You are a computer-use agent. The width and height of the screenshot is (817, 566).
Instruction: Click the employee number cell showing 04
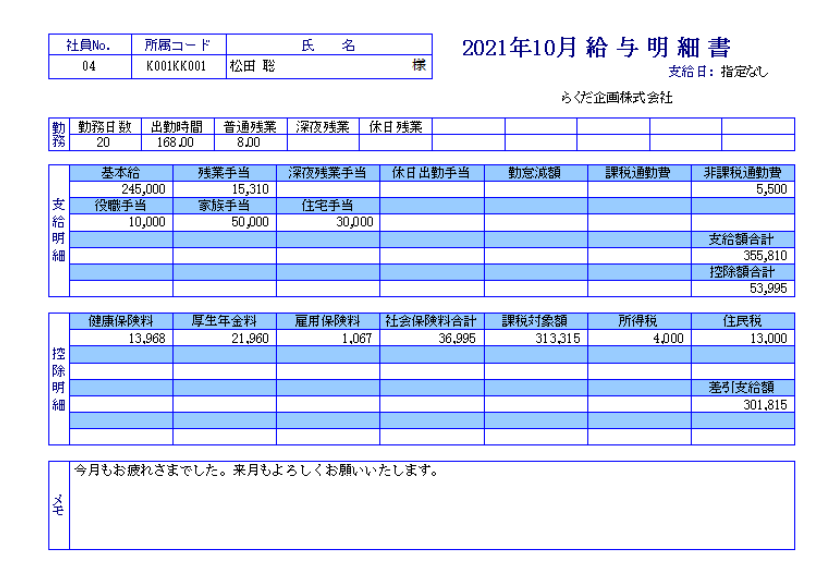point(88,66)
